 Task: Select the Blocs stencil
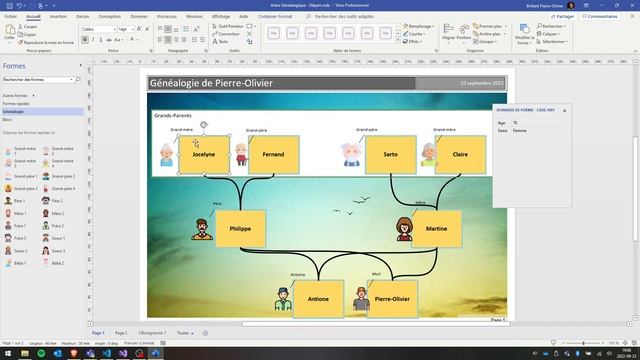pos(7,120)
